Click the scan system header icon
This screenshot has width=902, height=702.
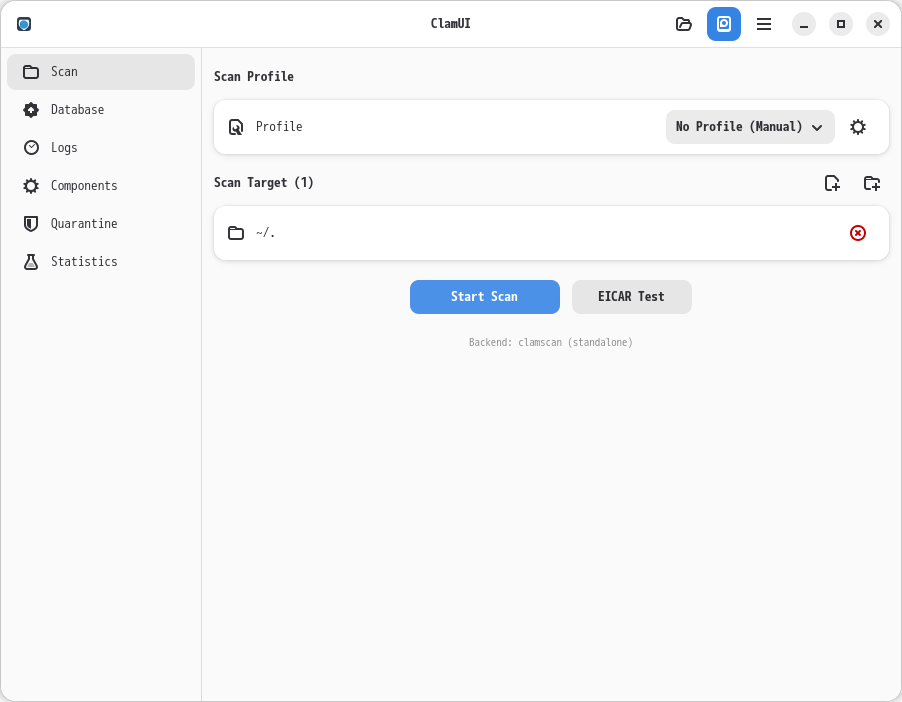tap(724, 24)
